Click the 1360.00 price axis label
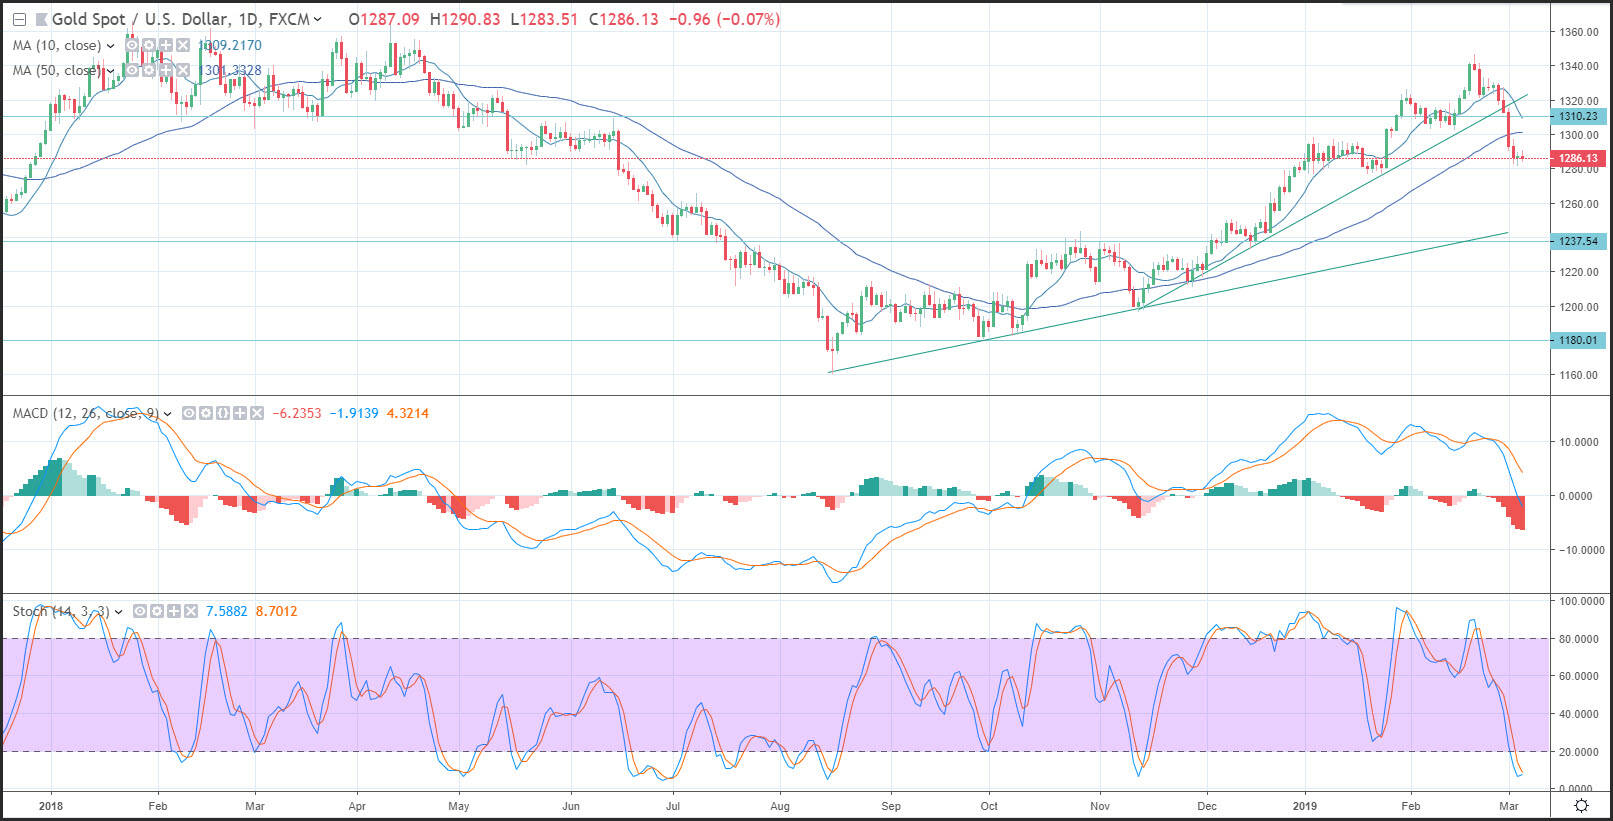The image size is (1613, 821). click(1579, 32)
